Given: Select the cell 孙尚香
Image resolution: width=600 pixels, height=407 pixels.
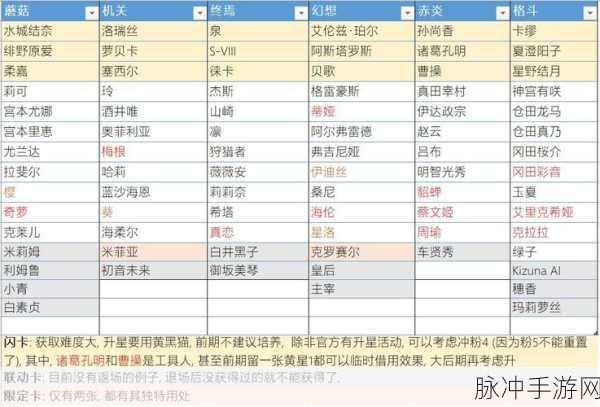Looking at the screenshot, I should tap(463, 31).
